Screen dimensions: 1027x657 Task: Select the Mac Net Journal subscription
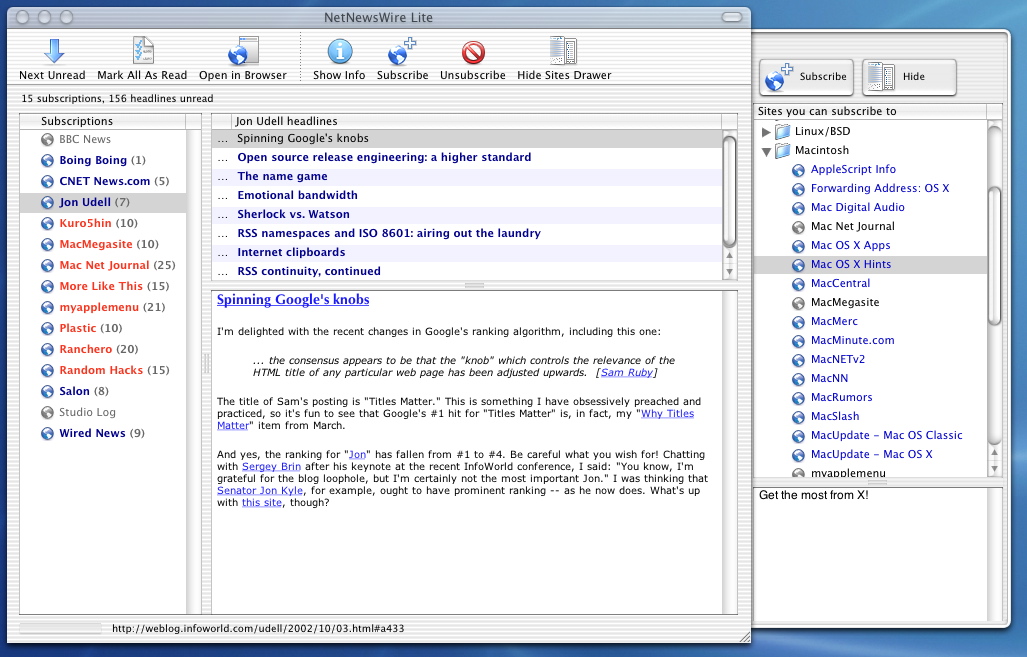103,265
